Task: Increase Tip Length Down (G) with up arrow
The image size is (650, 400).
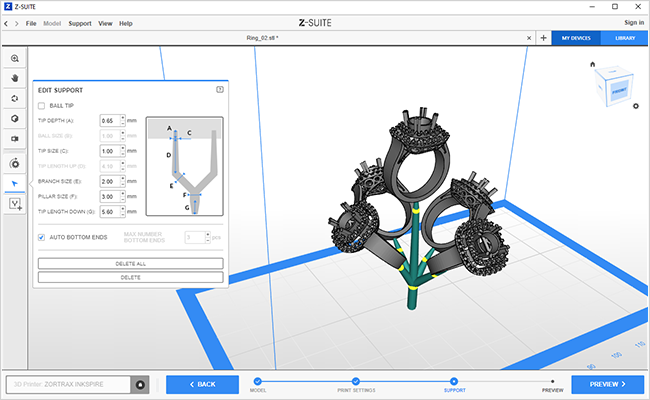Action: pyautogui.click(x=123, y=209)
